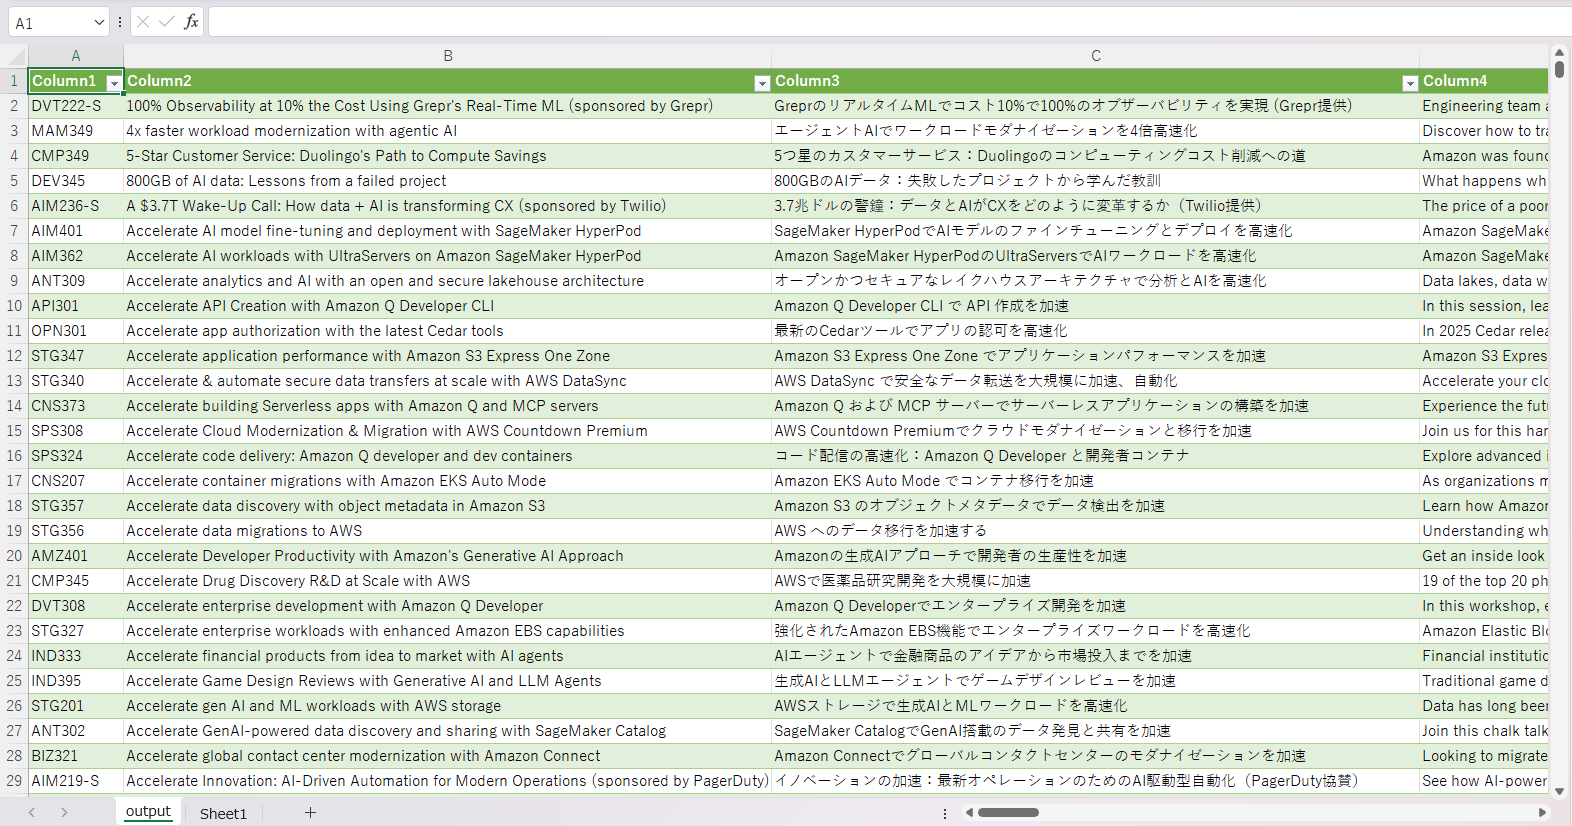Viewport: 1572px width, 826px height.
Task: Click into the formula bar input field
Action: [x=880, y=22]
